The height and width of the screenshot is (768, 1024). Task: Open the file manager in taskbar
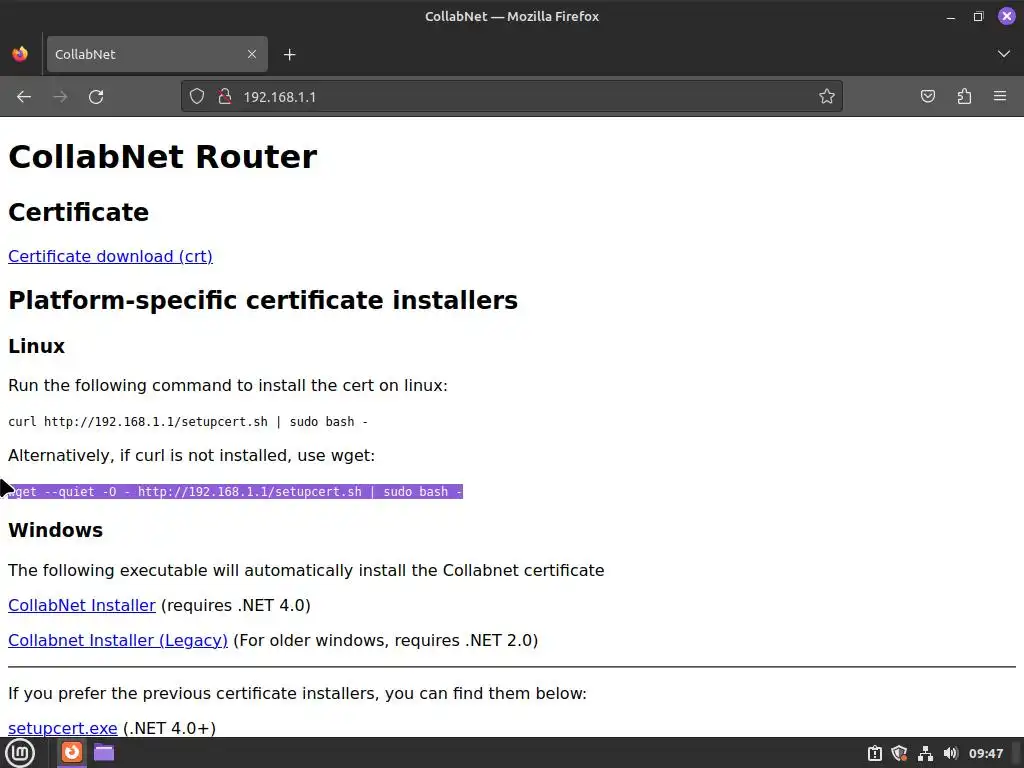104,752
